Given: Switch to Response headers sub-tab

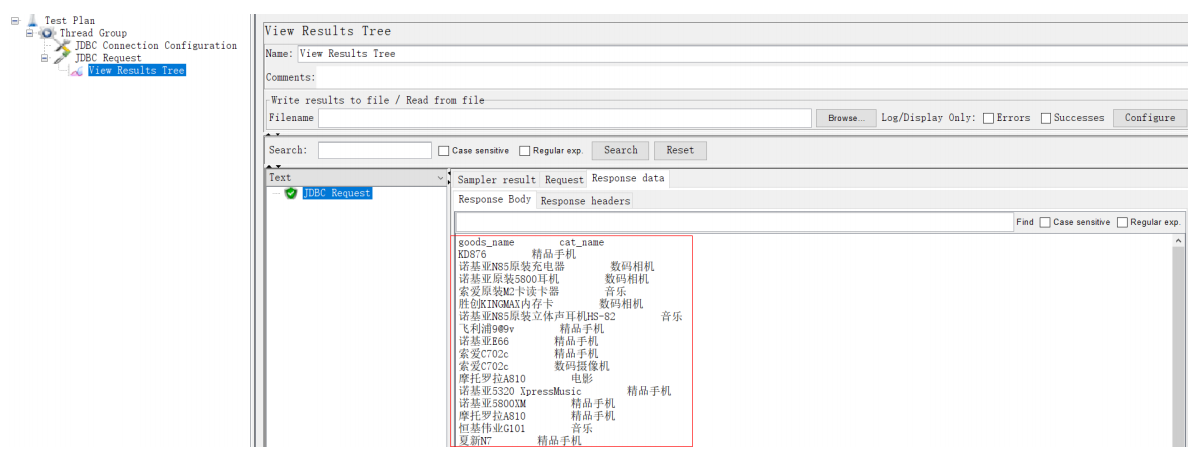Looking at the screenshot, I should 585,201.
